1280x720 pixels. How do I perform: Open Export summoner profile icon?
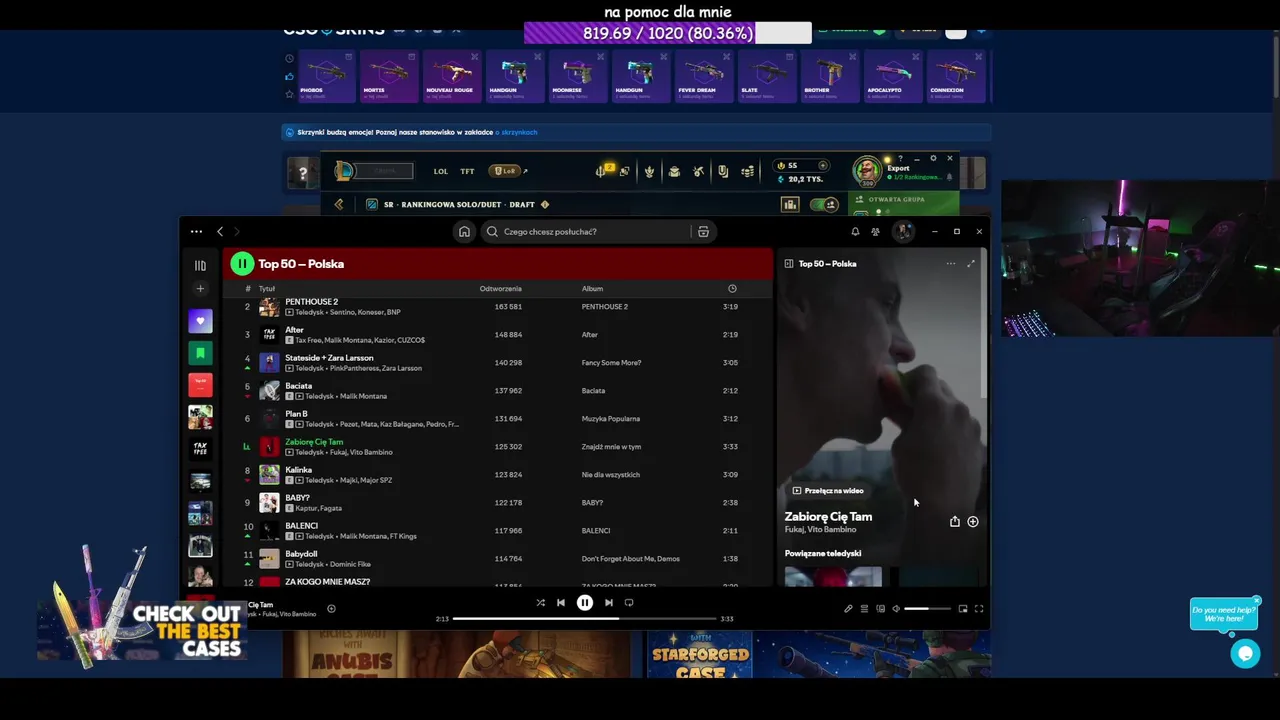pos(867,170)
